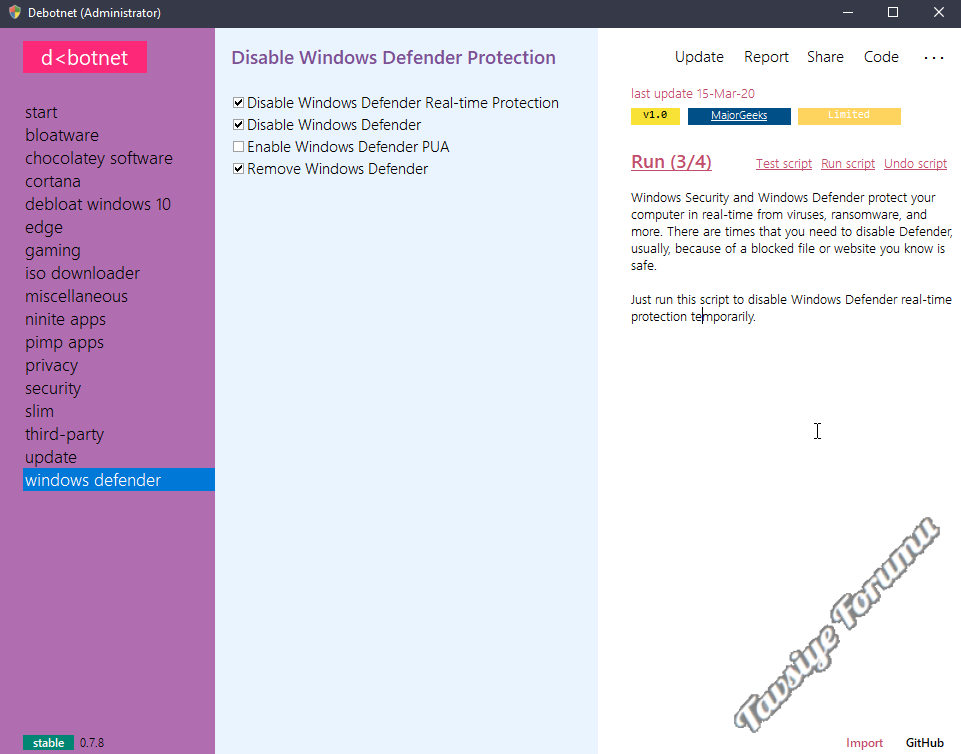
Task: Open the three-dots more menu
Action: [933, 58]
